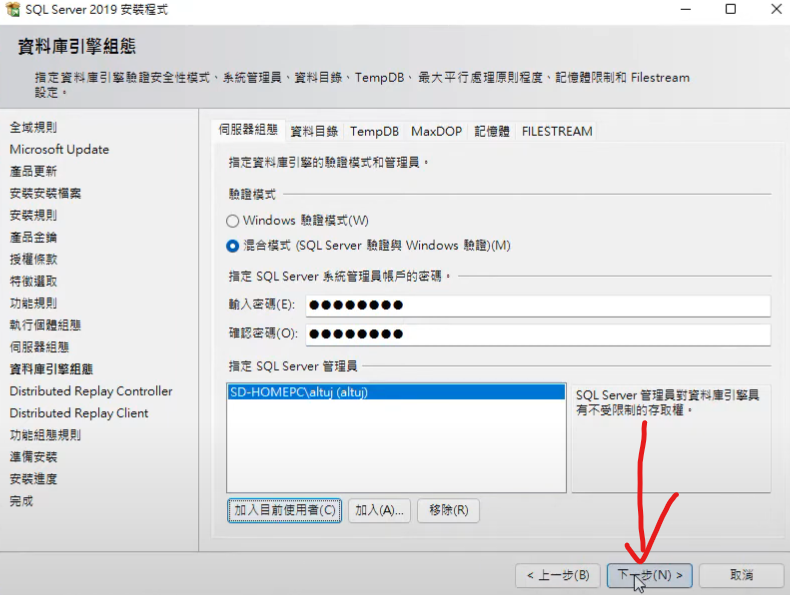Click 準備安裝 in the step list
This screenshot has width=790, height=595.
point(33,457)
